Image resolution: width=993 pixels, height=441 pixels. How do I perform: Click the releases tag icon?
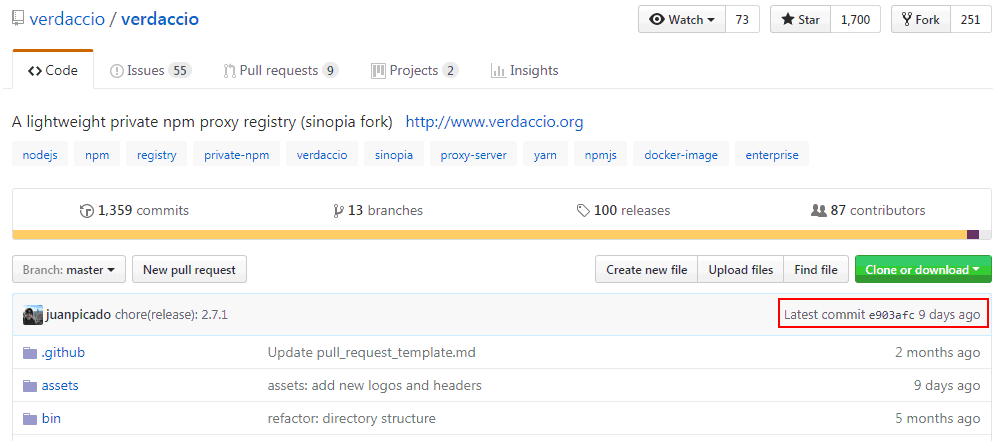583,211
